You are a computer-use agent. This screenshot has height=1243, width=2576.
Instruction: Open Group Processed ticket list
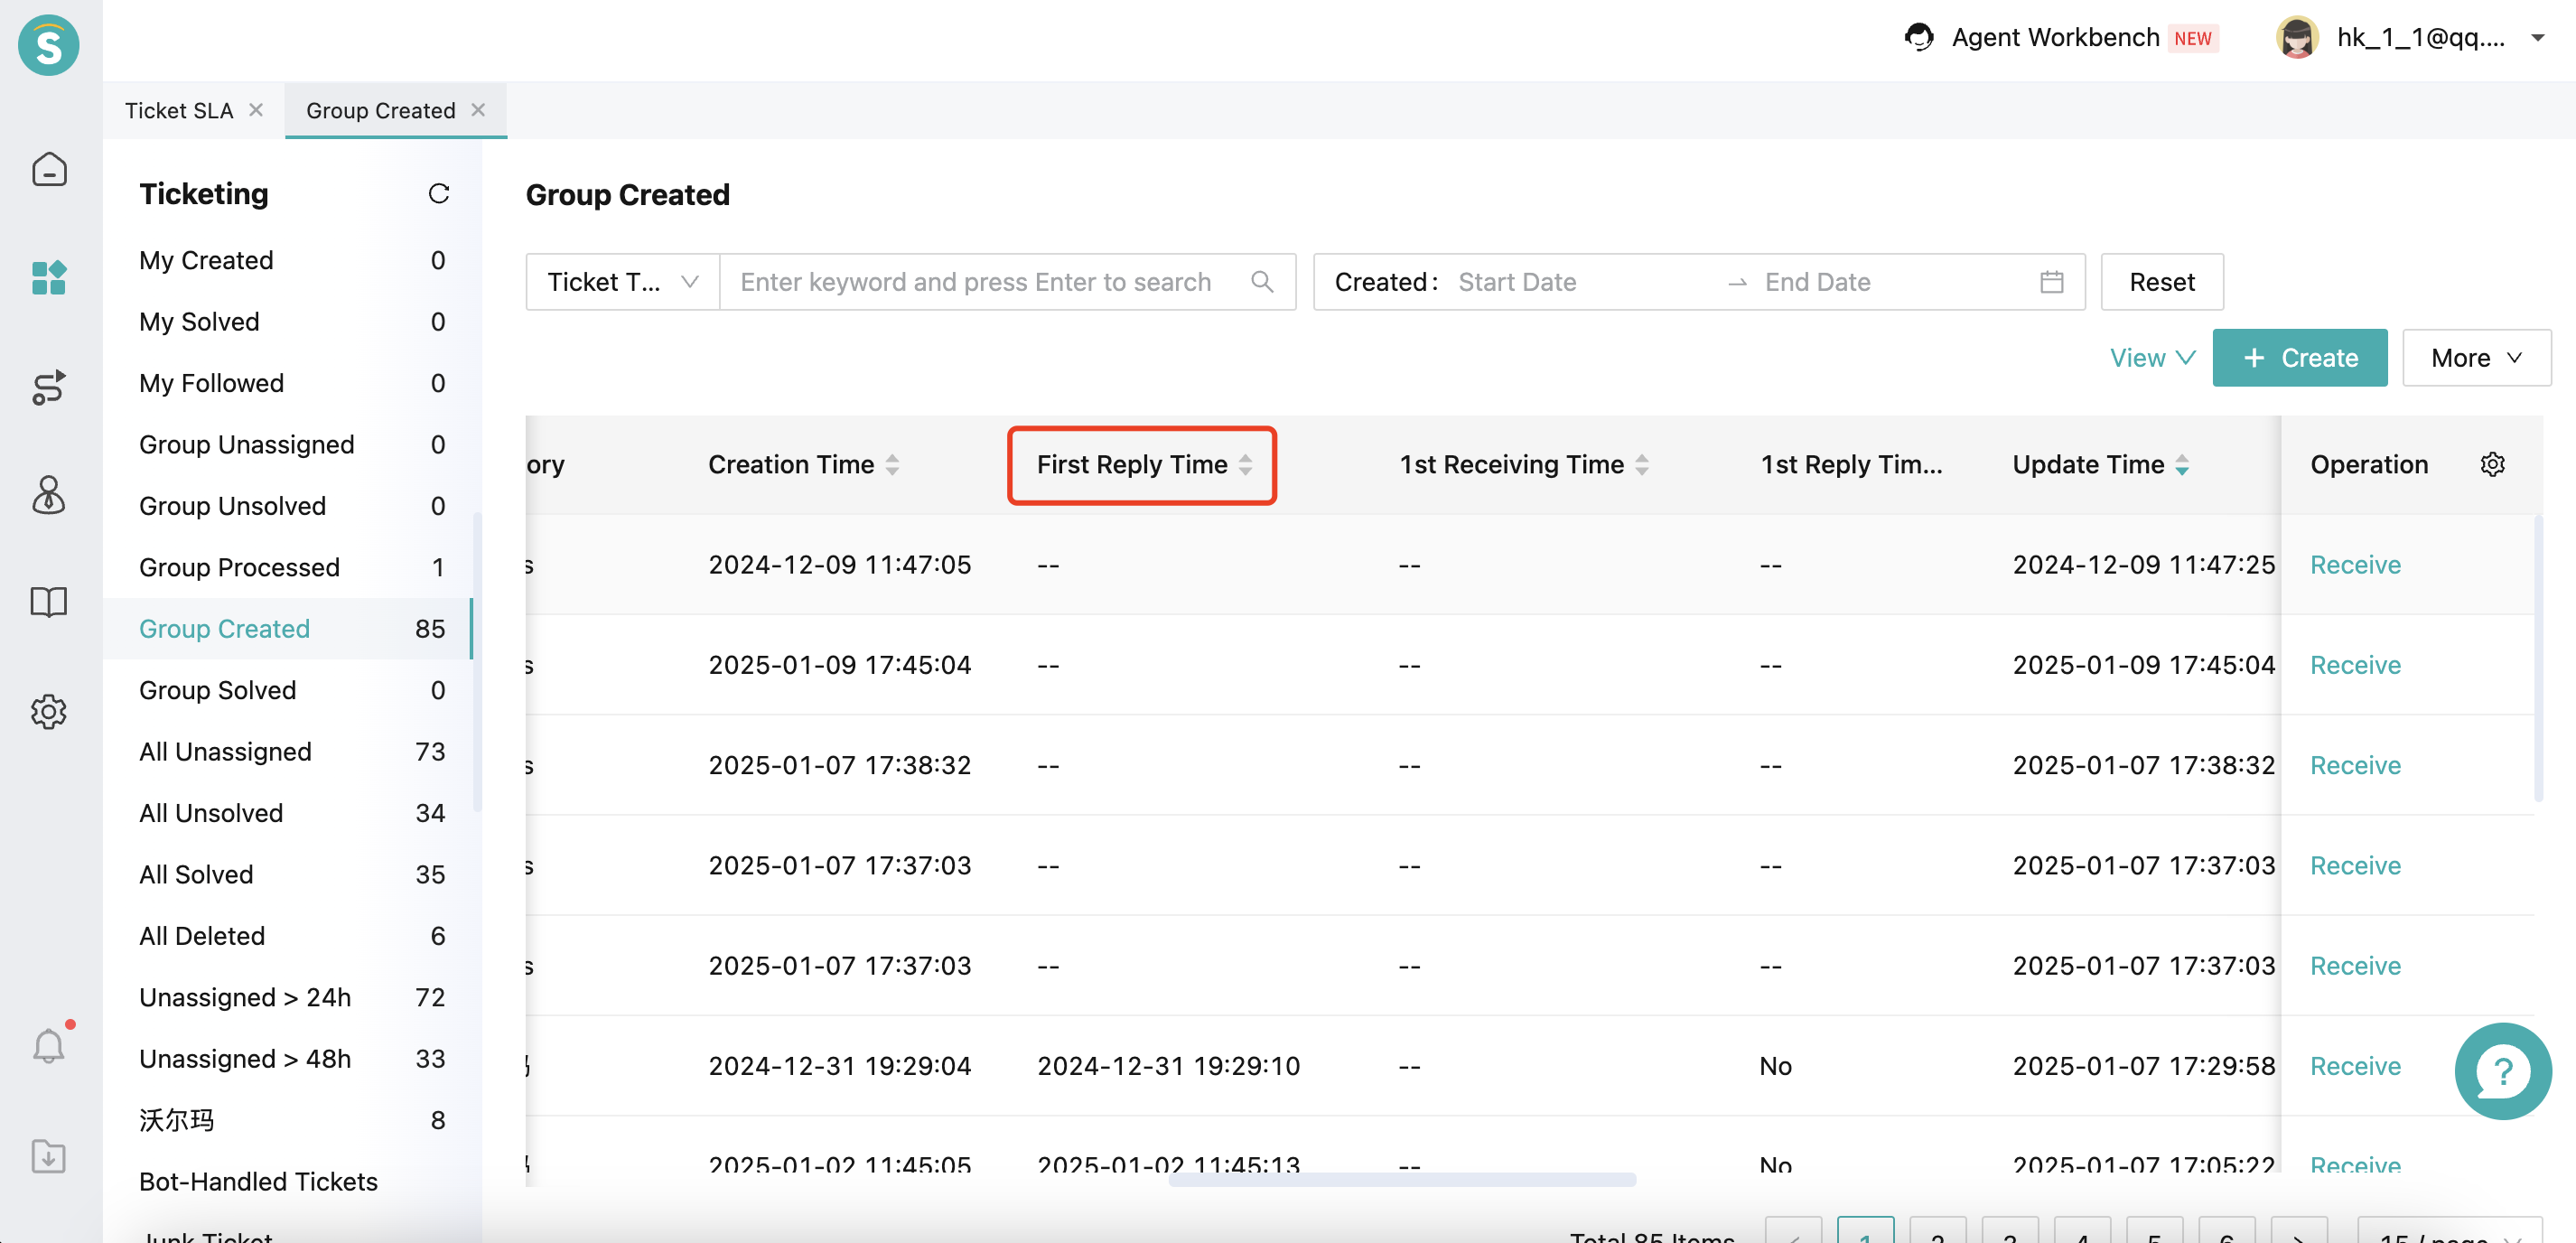pyautogui.click(x=292, y=567)
